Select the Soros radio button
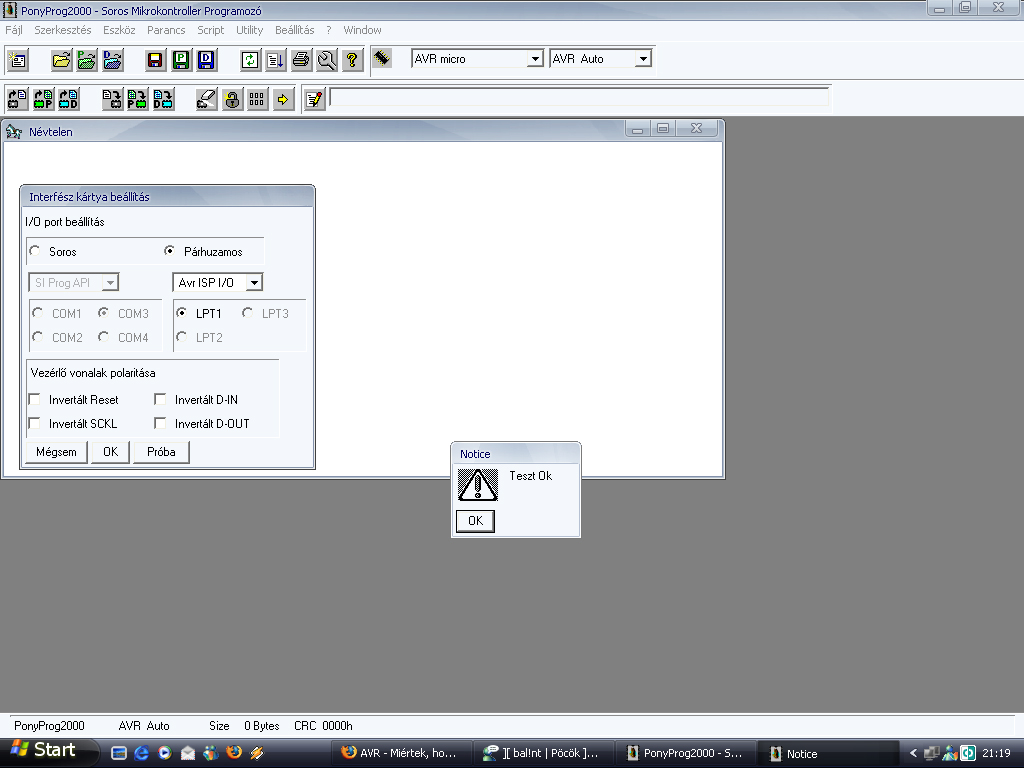1024x768 pixels. click(35, 251)
